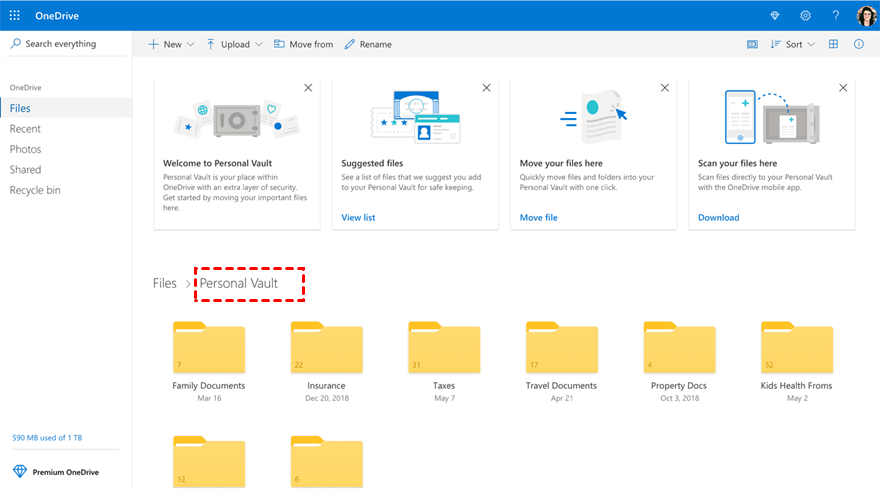Close the Scan your files here card

point(843,88)
